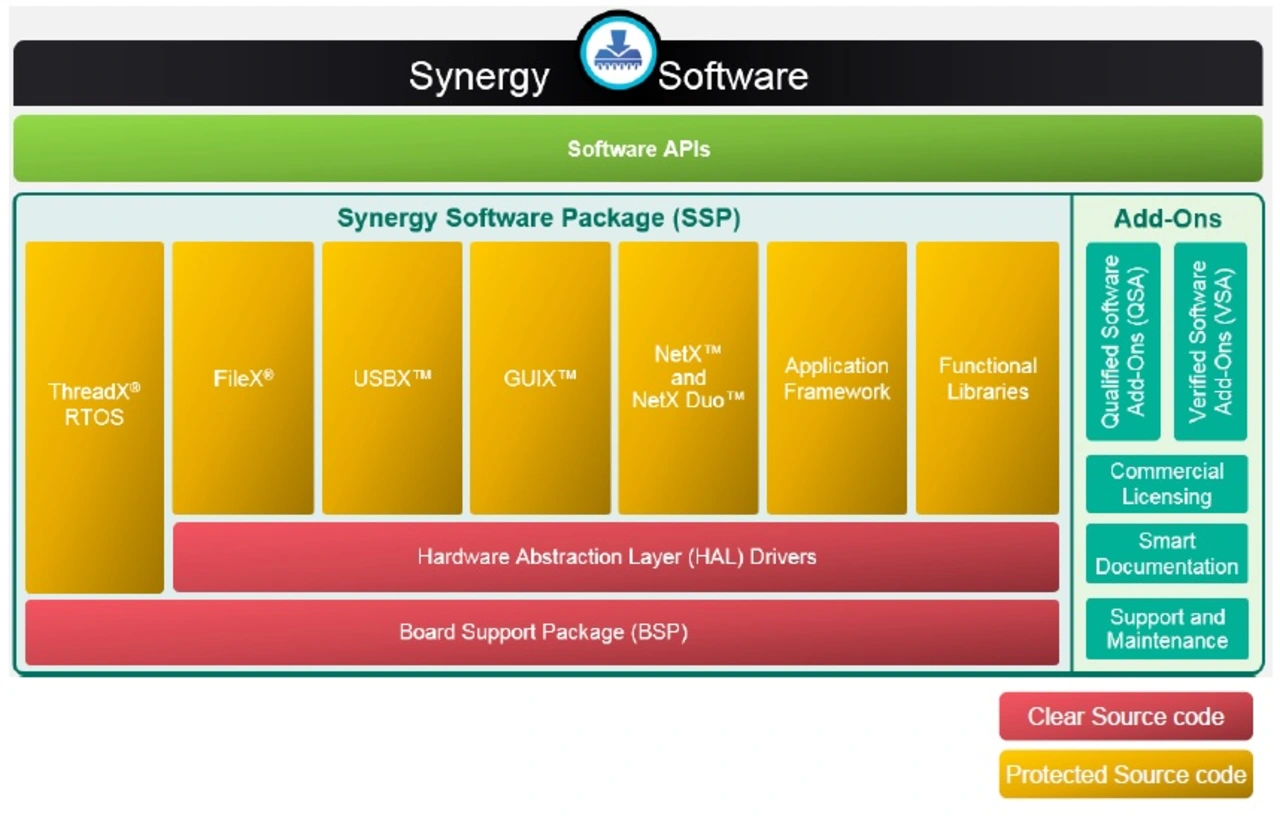The image size is (1280, 819).
Task: Open Verified Software Add-Ons (VSA)
Action: (1210, 341)
